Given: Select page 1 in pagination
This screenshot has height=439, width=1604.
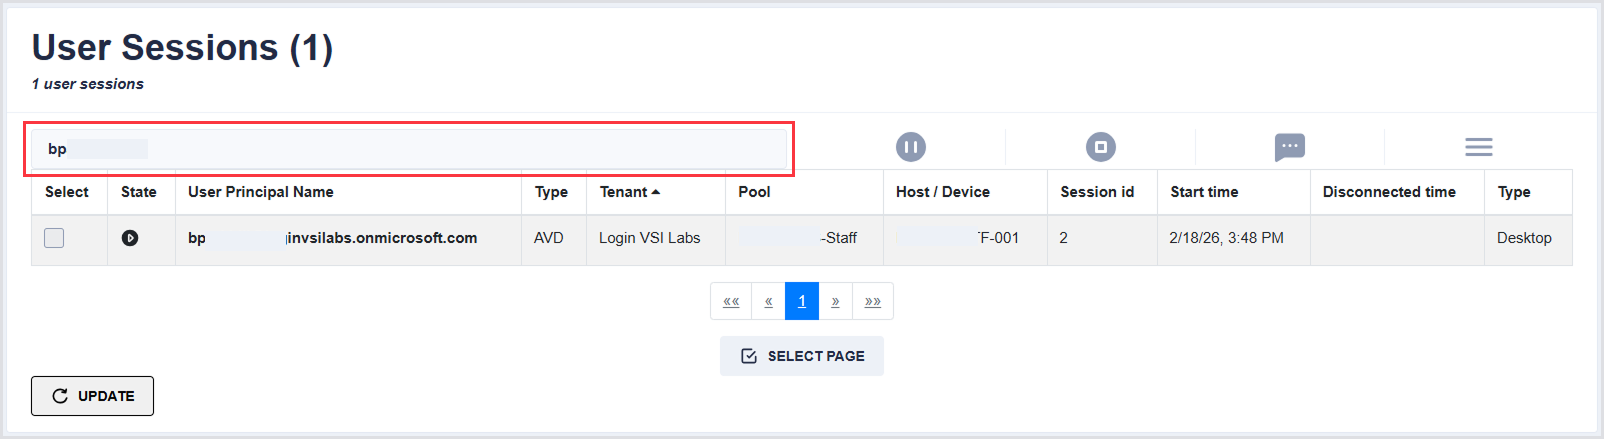Looking at the screenshot, I should [802, 301].
